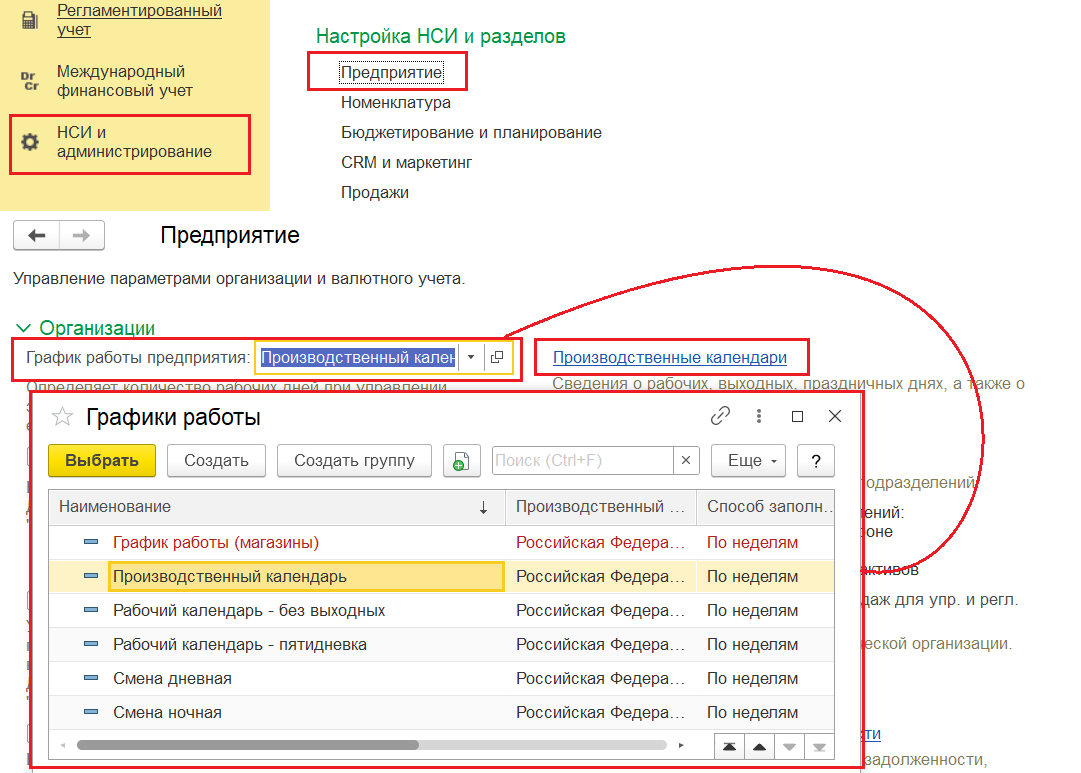1081x773 pixels.
Task: Open the Предприятие settings item
Action: [x=391, y=72]
